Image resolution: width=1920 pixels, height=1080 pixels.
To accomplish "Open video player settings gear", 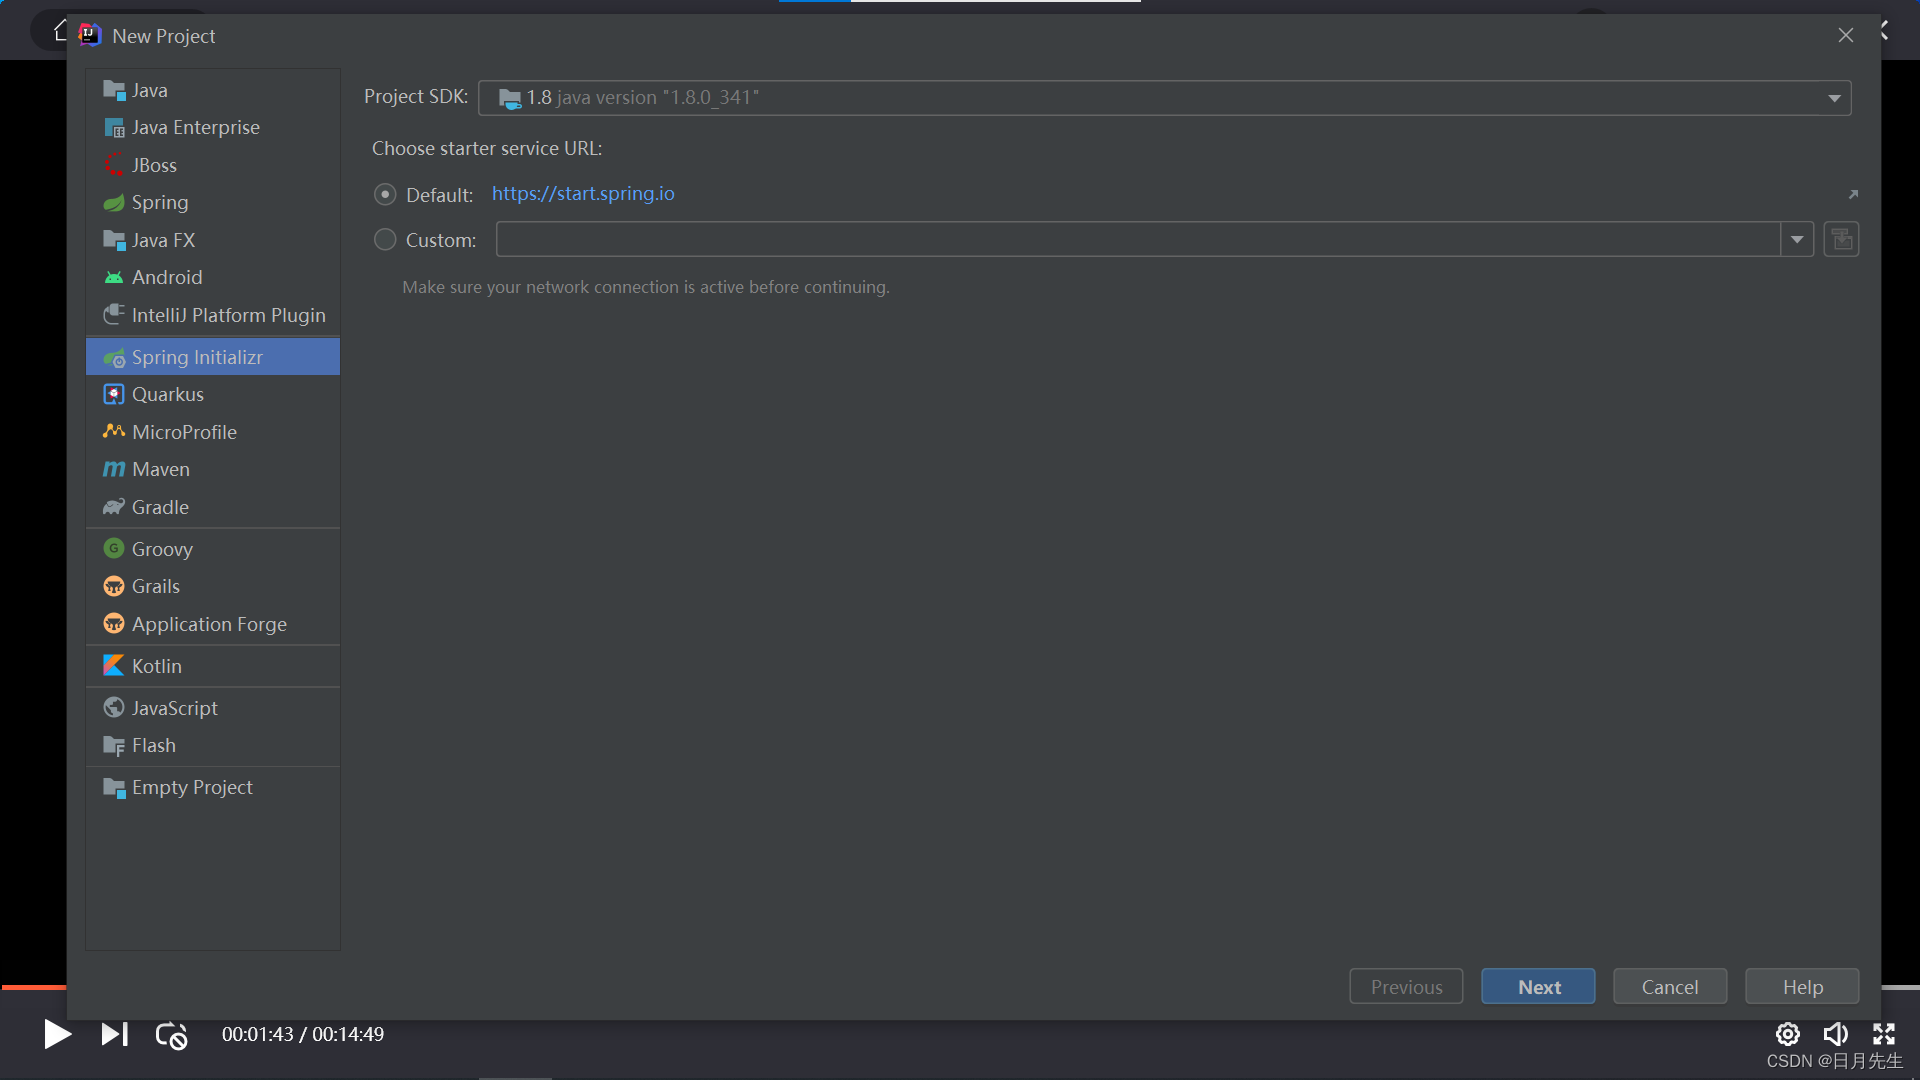I will [x=1787, y=1034].
